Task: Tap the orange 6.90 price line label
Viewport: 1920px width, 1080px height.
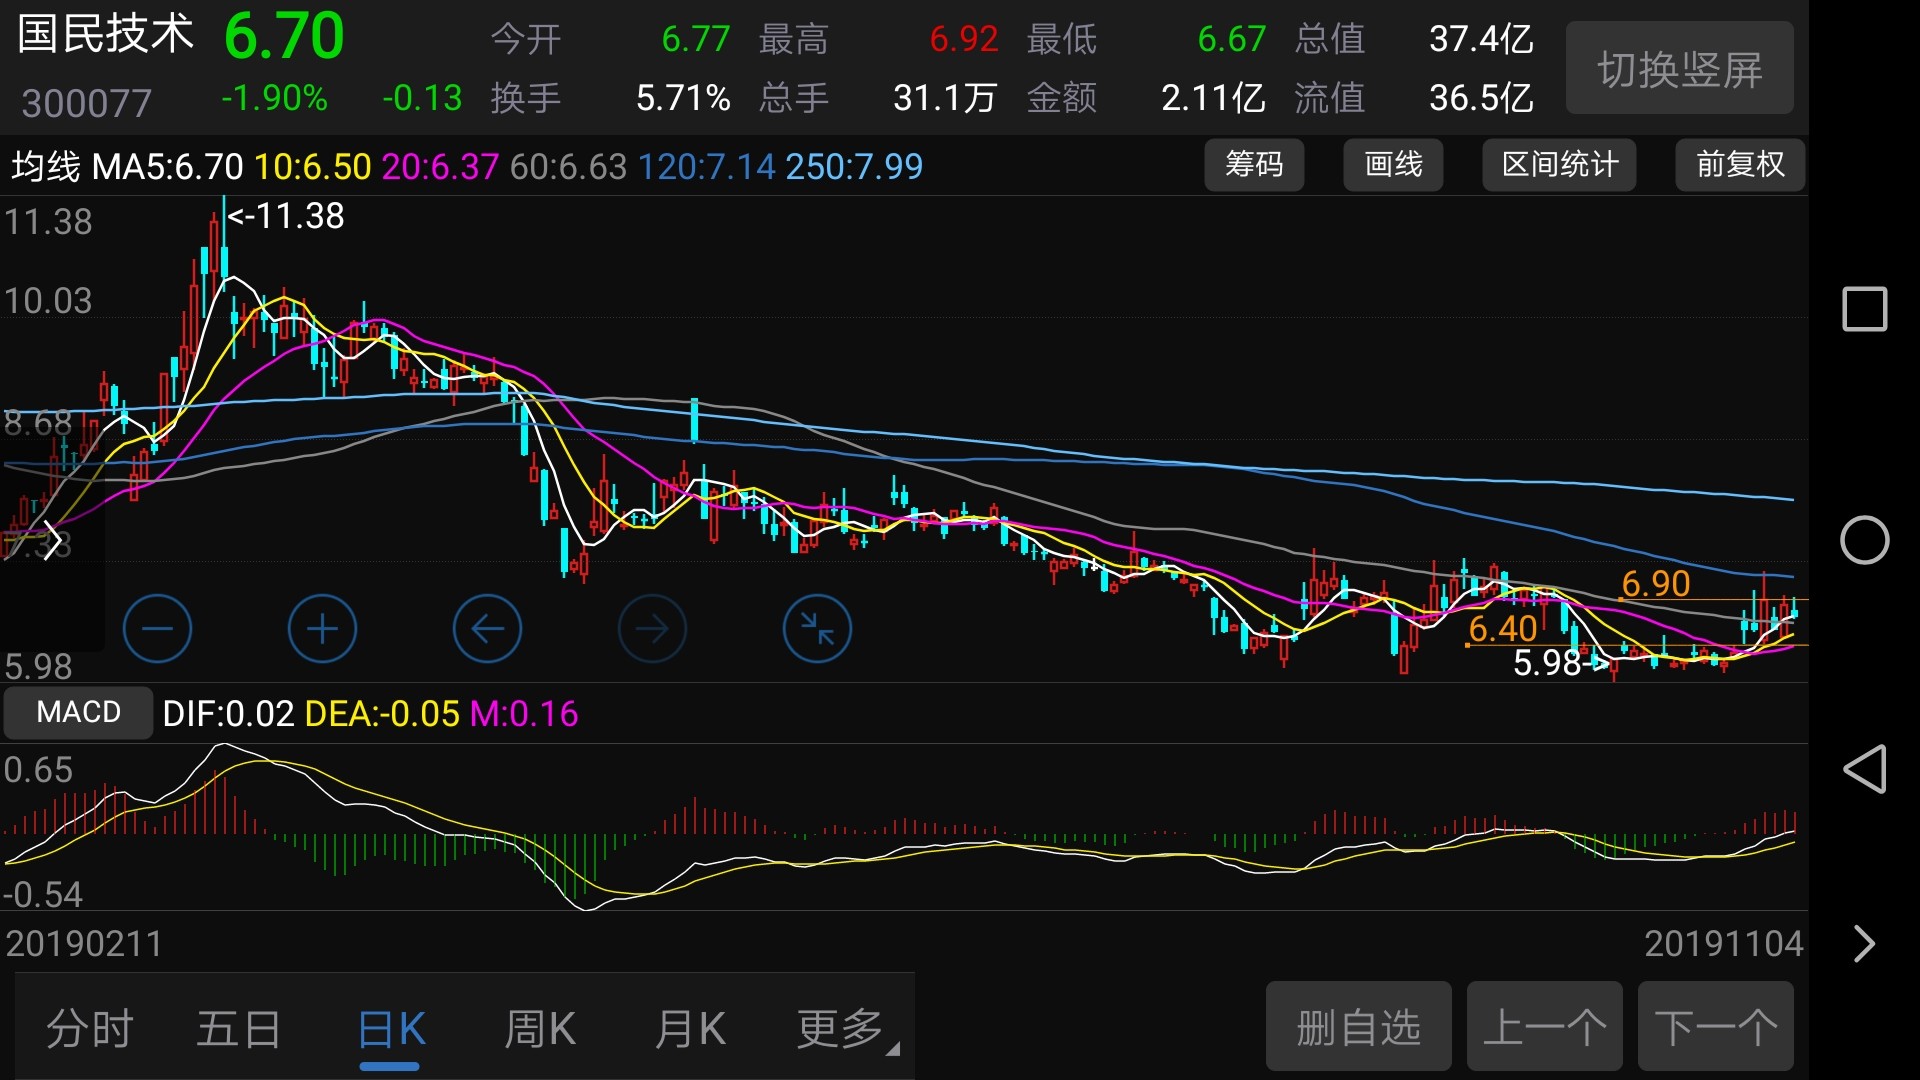Action: pyautogui.click(x=1655, y=583)
